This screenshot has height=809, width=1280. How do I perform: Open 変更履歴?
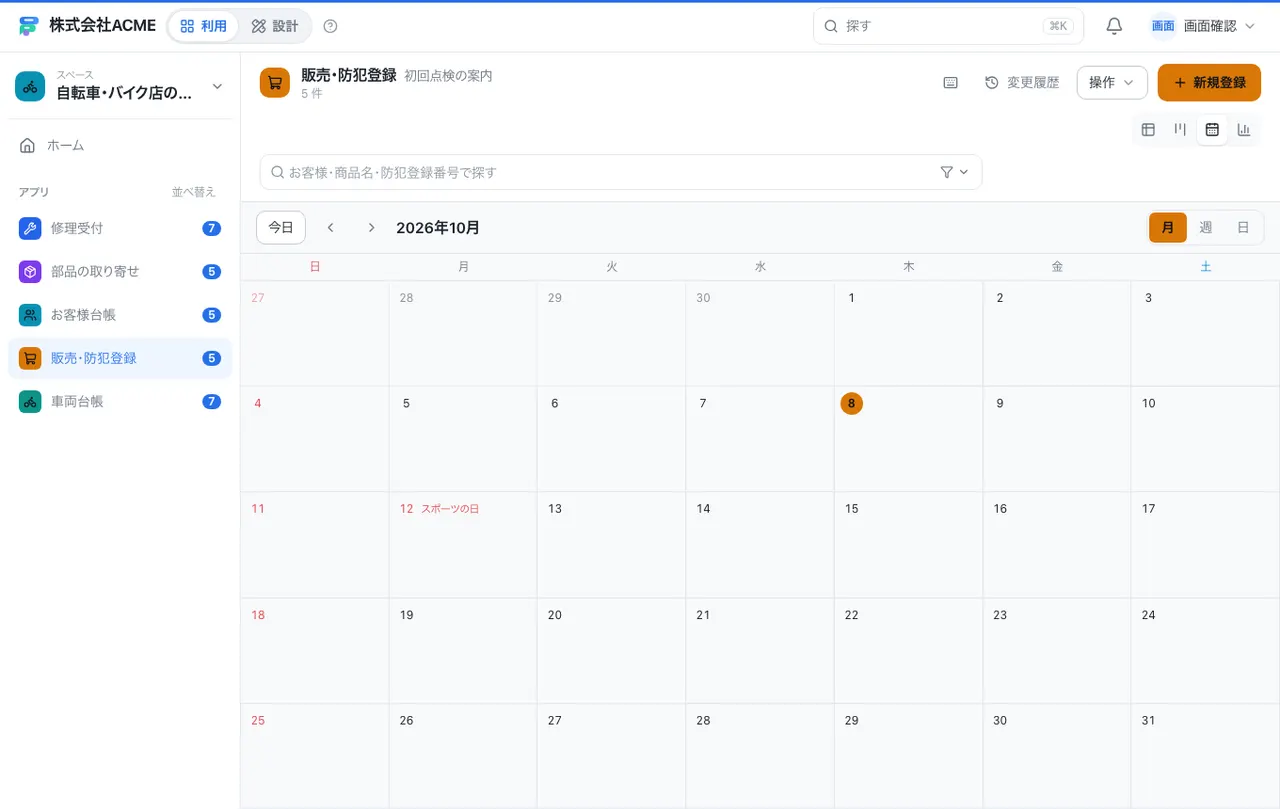[x=1022, y=83]
